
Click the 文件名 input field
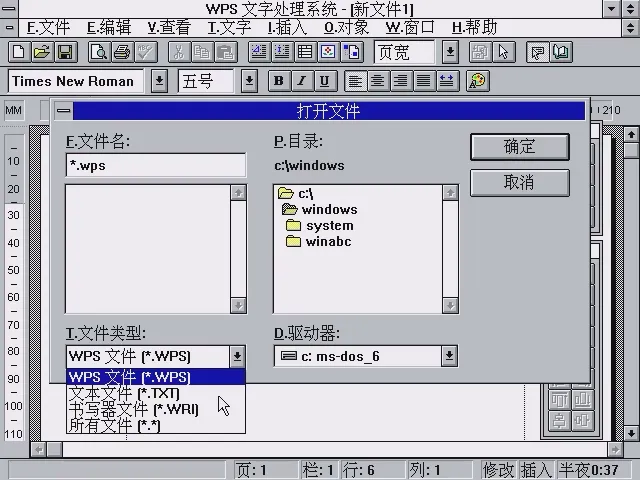[156, 165]
